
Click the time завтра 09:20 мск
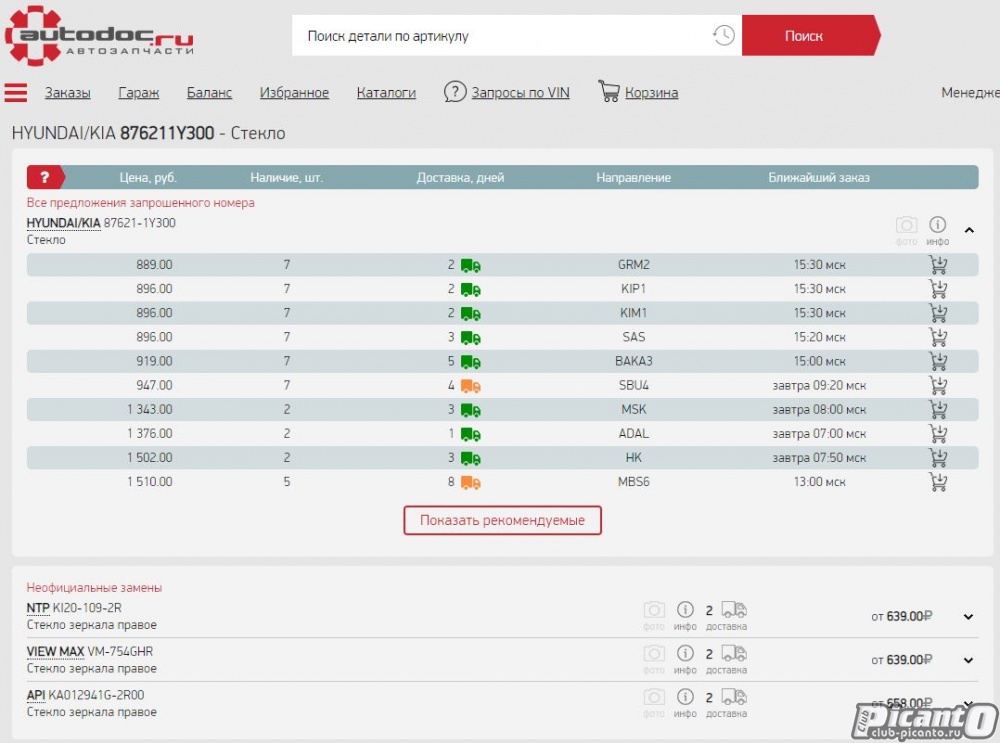coord(819,385)
